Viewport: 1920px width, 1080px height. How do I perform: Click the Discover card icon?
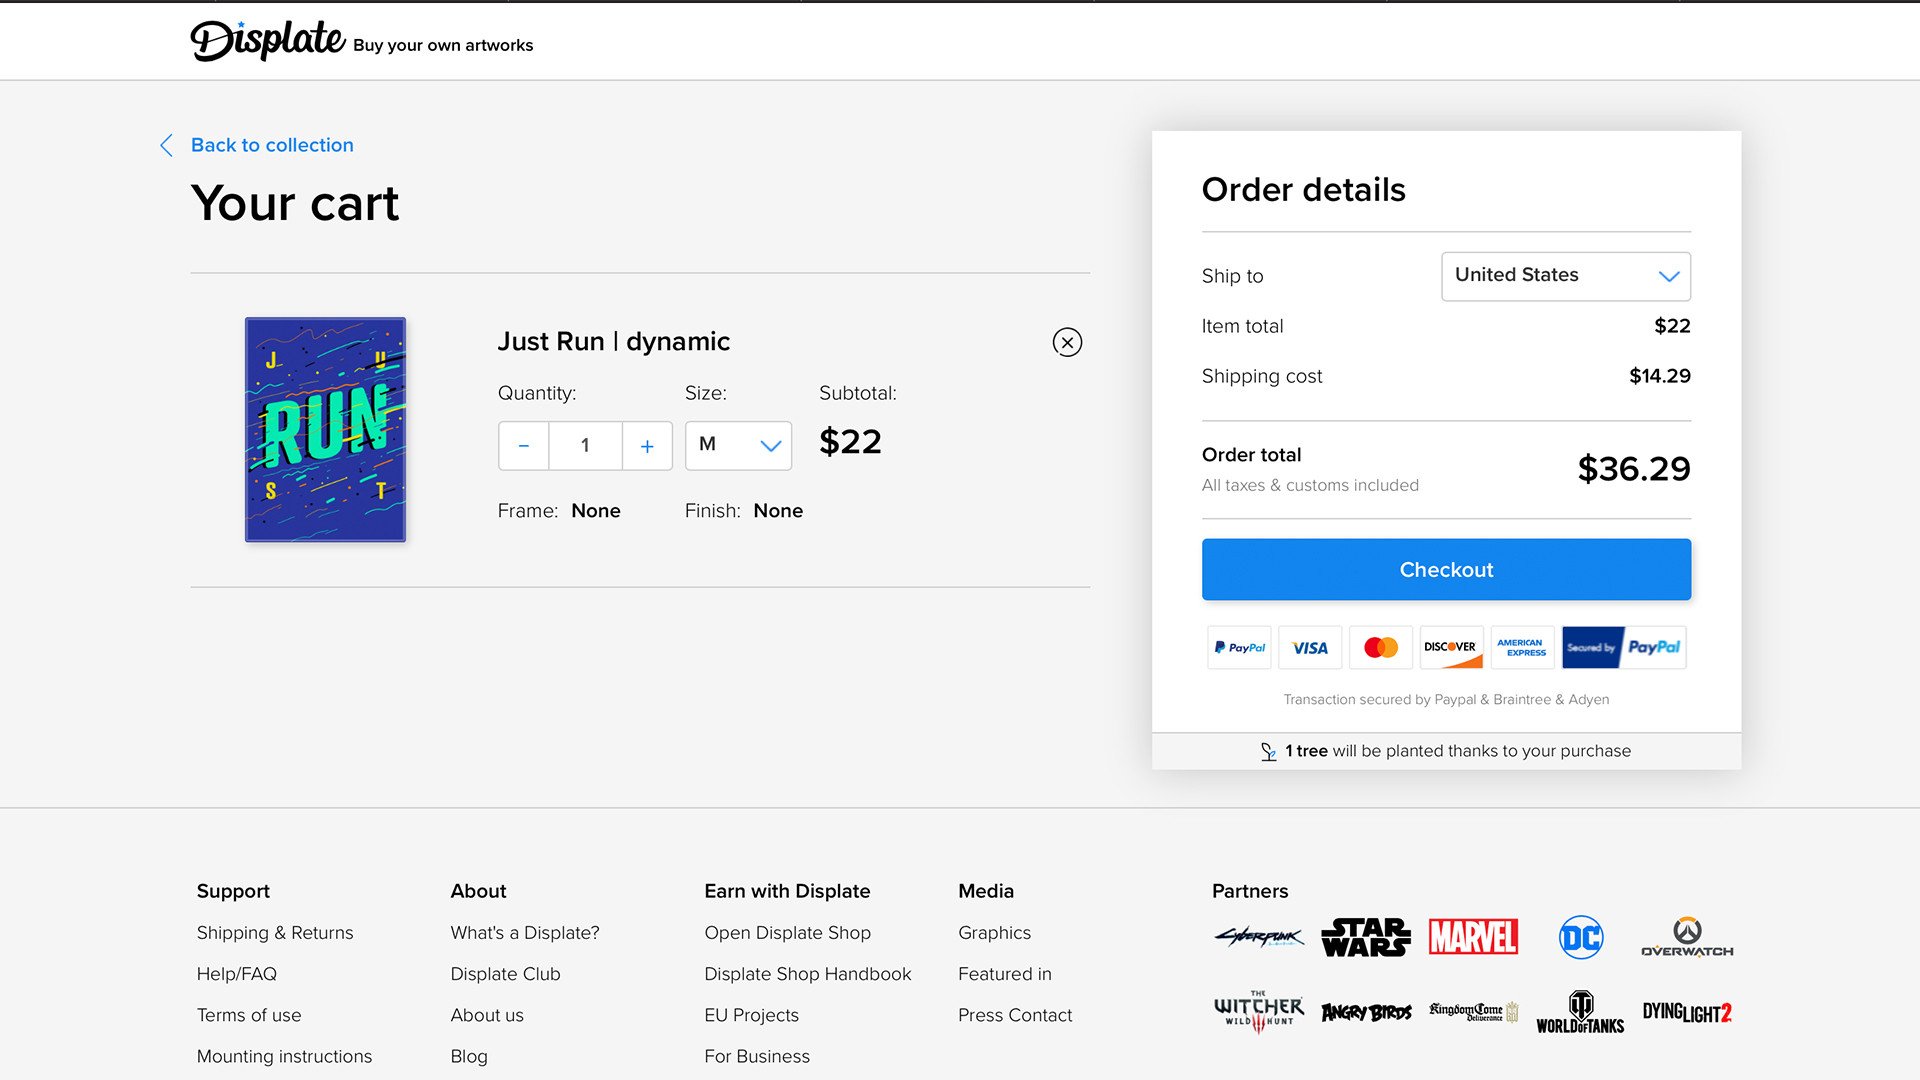coord(1451,648)
